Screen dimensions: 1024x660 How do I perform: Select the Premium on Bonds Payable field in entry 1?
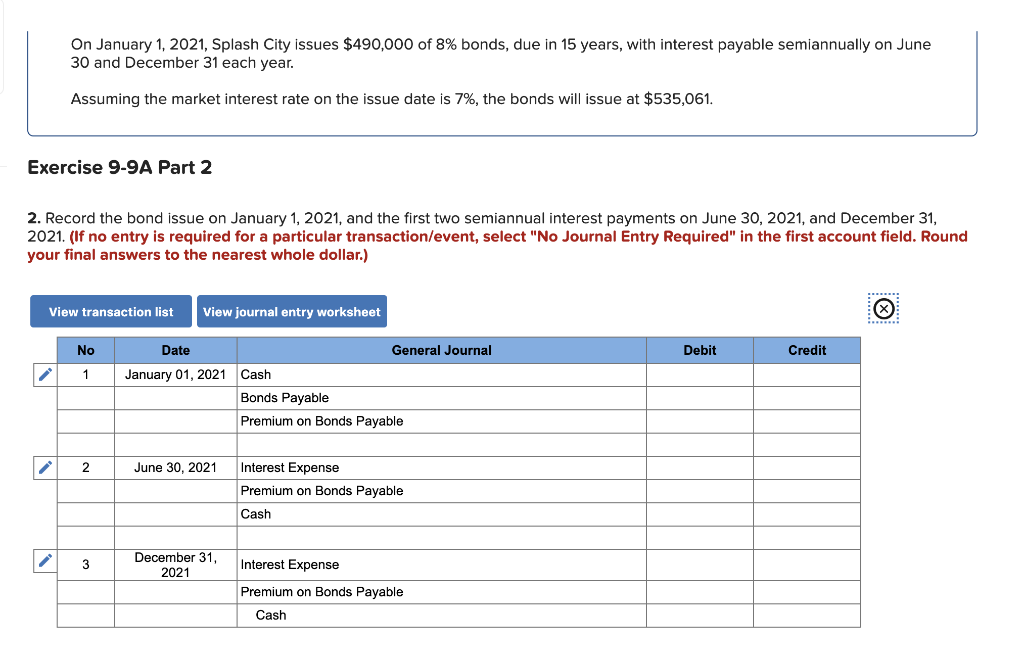click(x=440, y=420)
